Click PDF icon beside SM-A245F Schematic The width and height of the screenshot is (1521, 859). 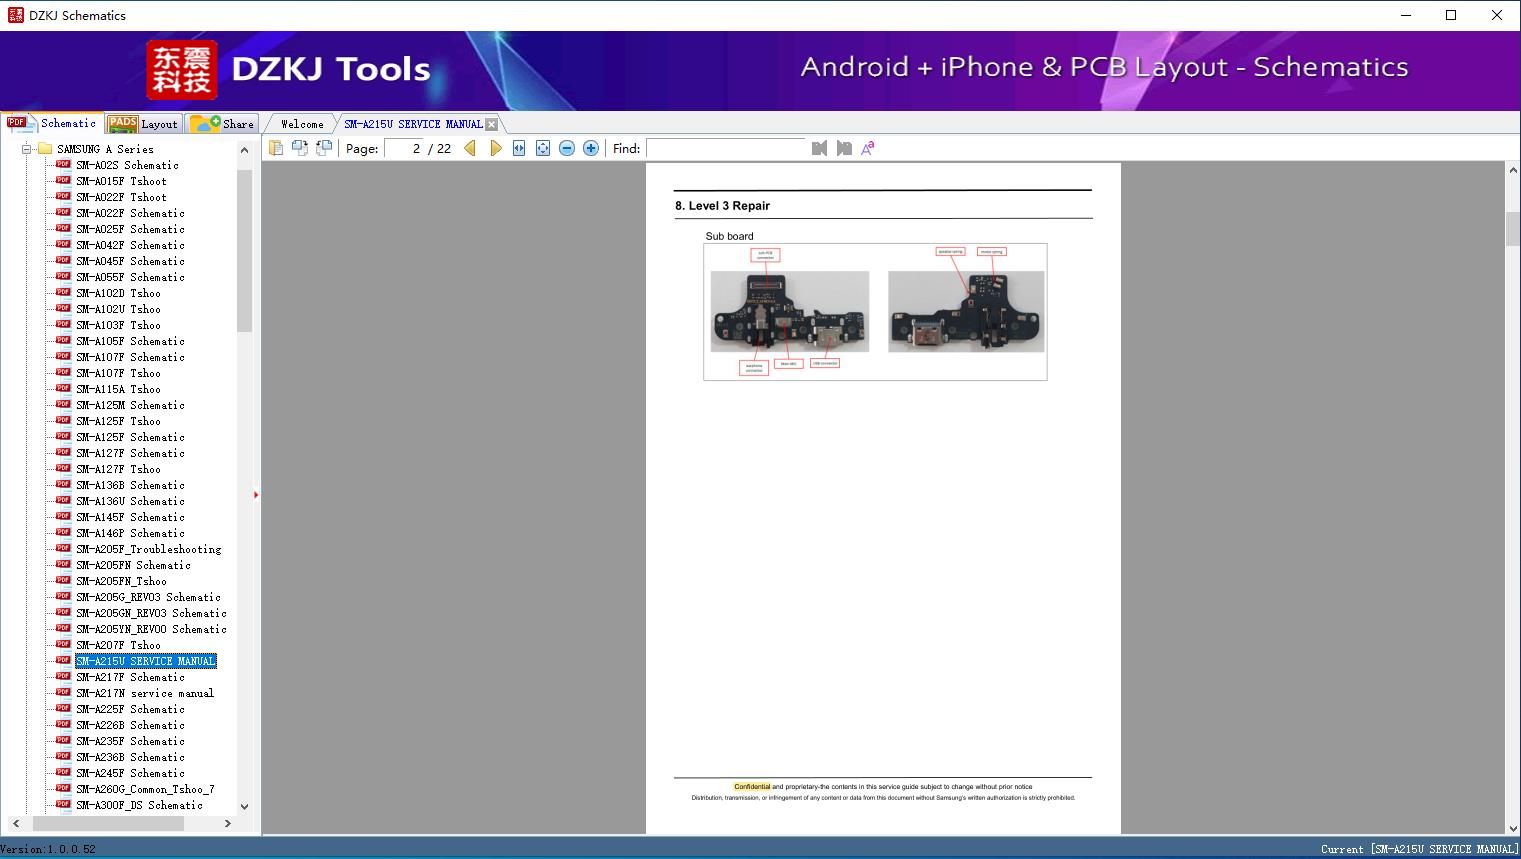63,772
